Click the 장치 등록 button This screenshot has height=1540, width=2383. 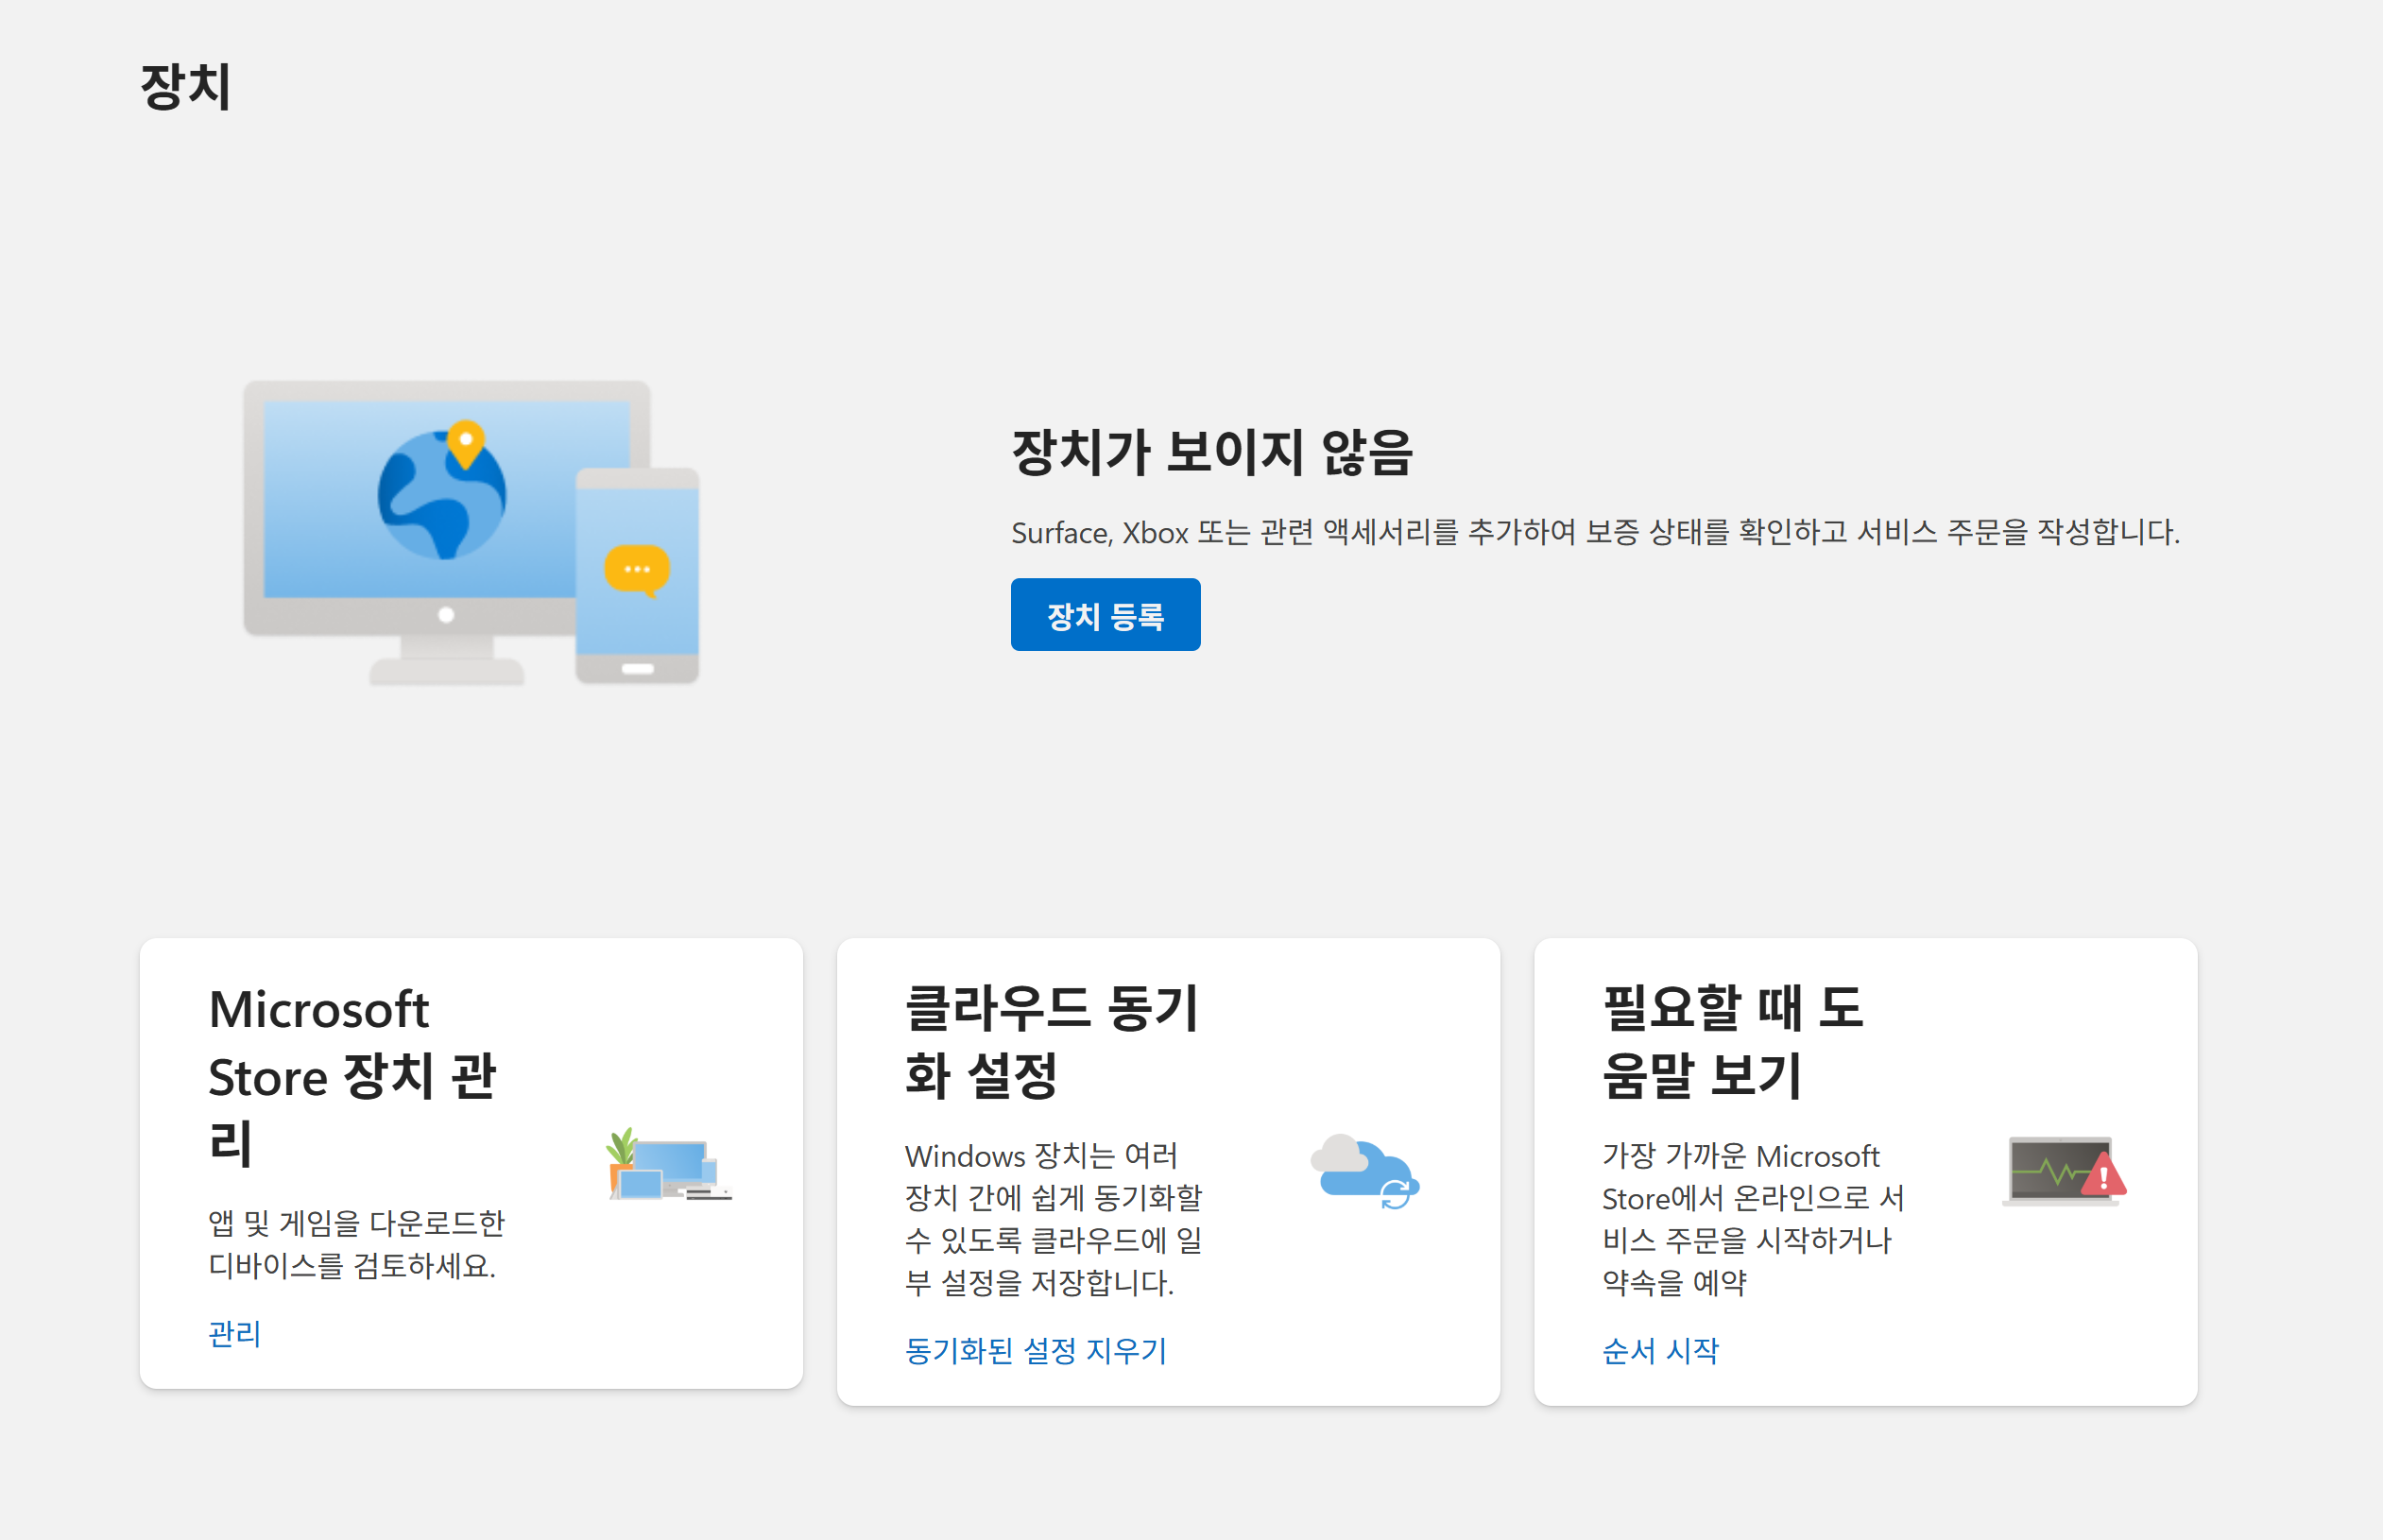[1105, 615]
